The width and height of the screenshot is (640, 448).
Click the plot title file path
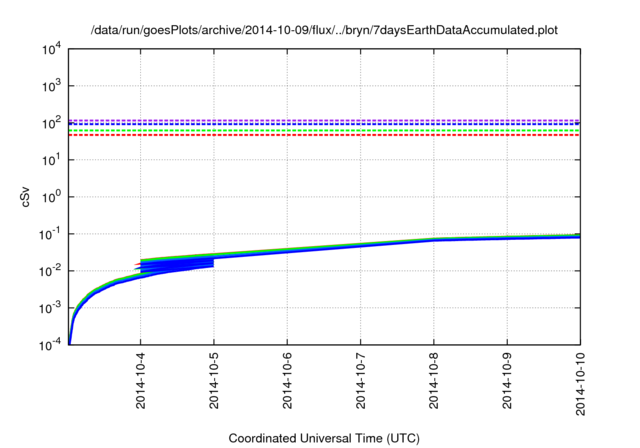click(x=324, y=30)
